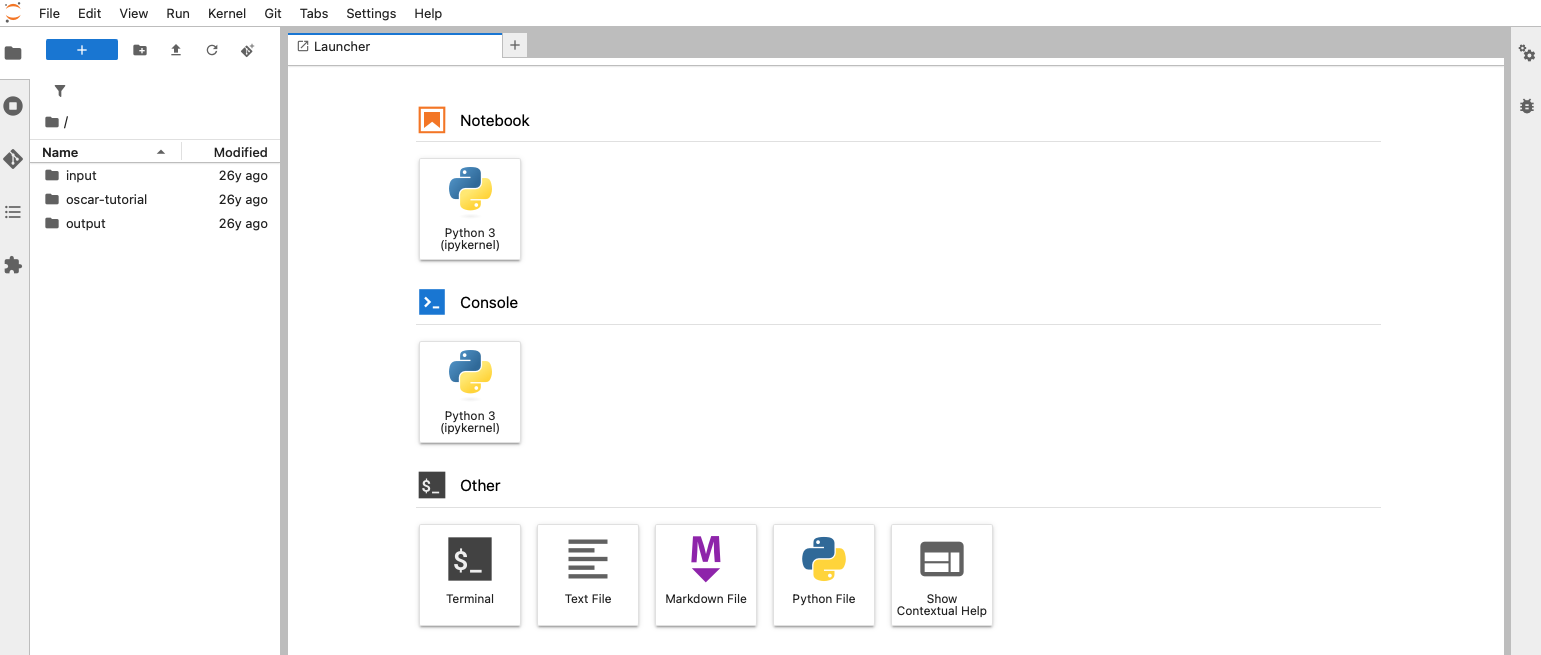Open the oscar-tutorial folder
This screenshot has width=1541, height=655.
pos(105,199)
